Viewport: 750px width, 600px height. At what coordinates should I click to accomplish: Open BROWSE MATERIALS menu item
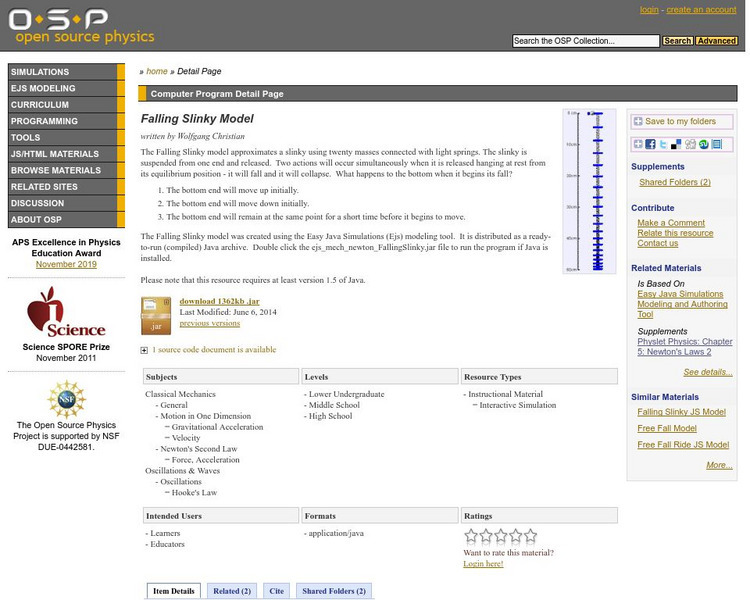pos(66,170)
